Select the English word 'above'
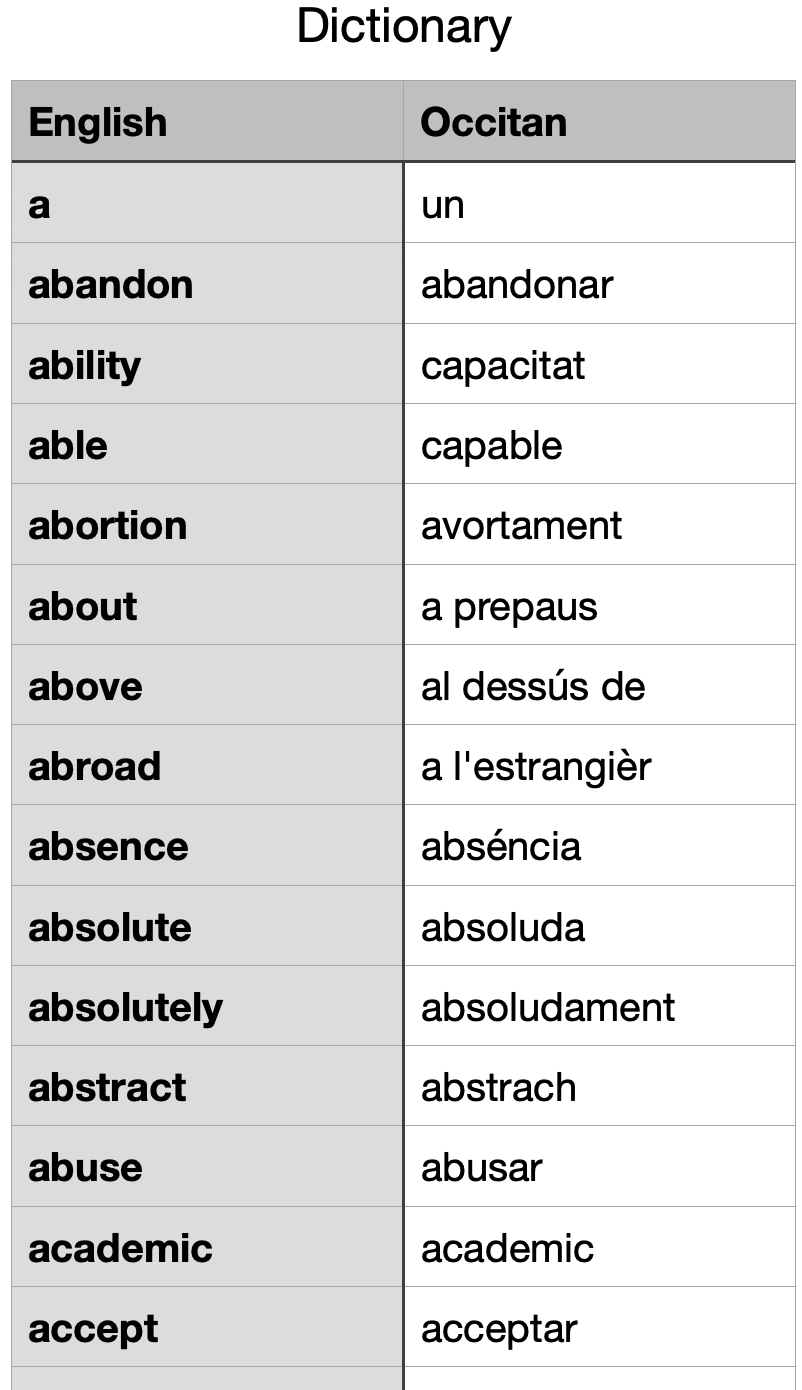Viewport: 802px width, 1390px height. click(x=86, y=686)
